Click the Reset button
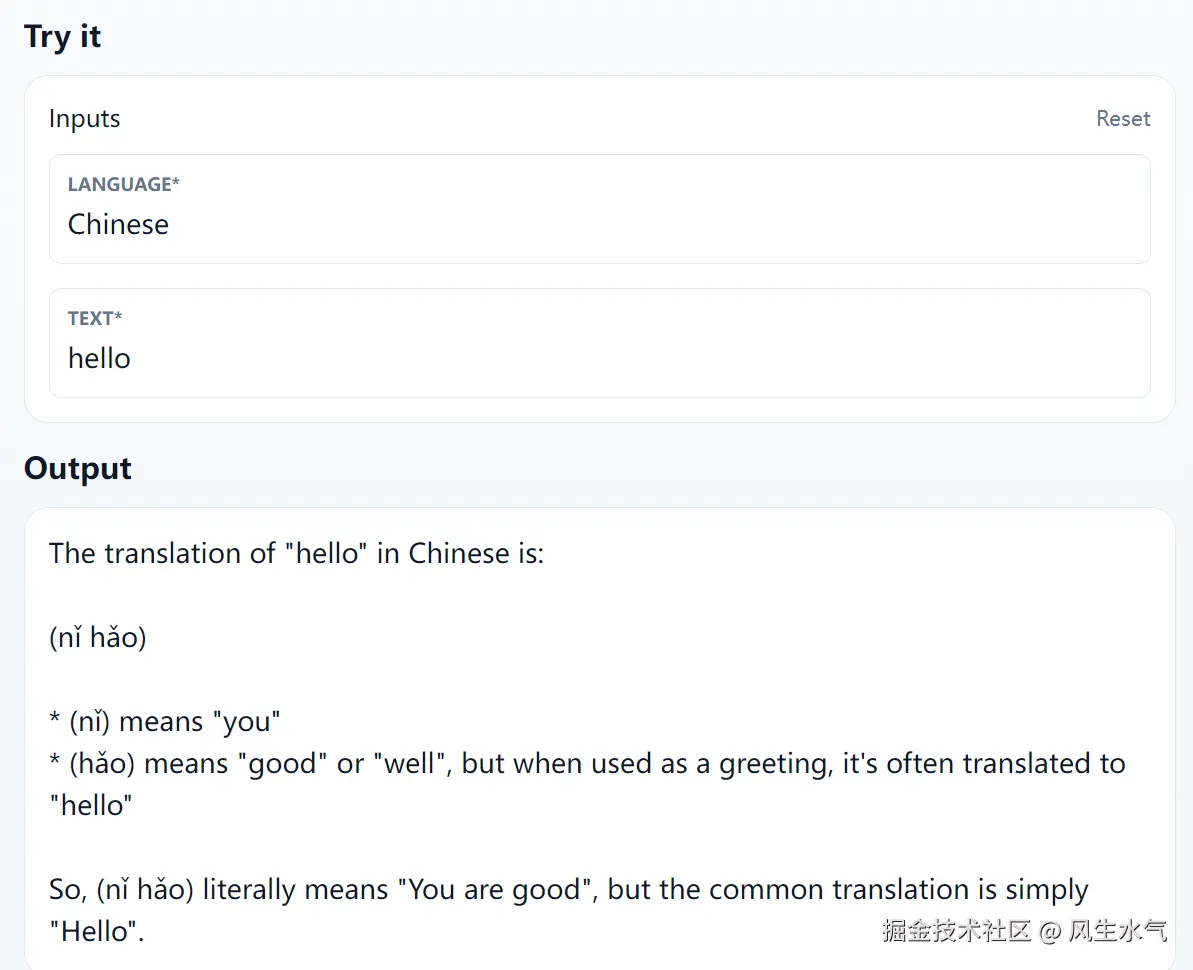Screen dimensions: 1193x970 [1122, 119]
